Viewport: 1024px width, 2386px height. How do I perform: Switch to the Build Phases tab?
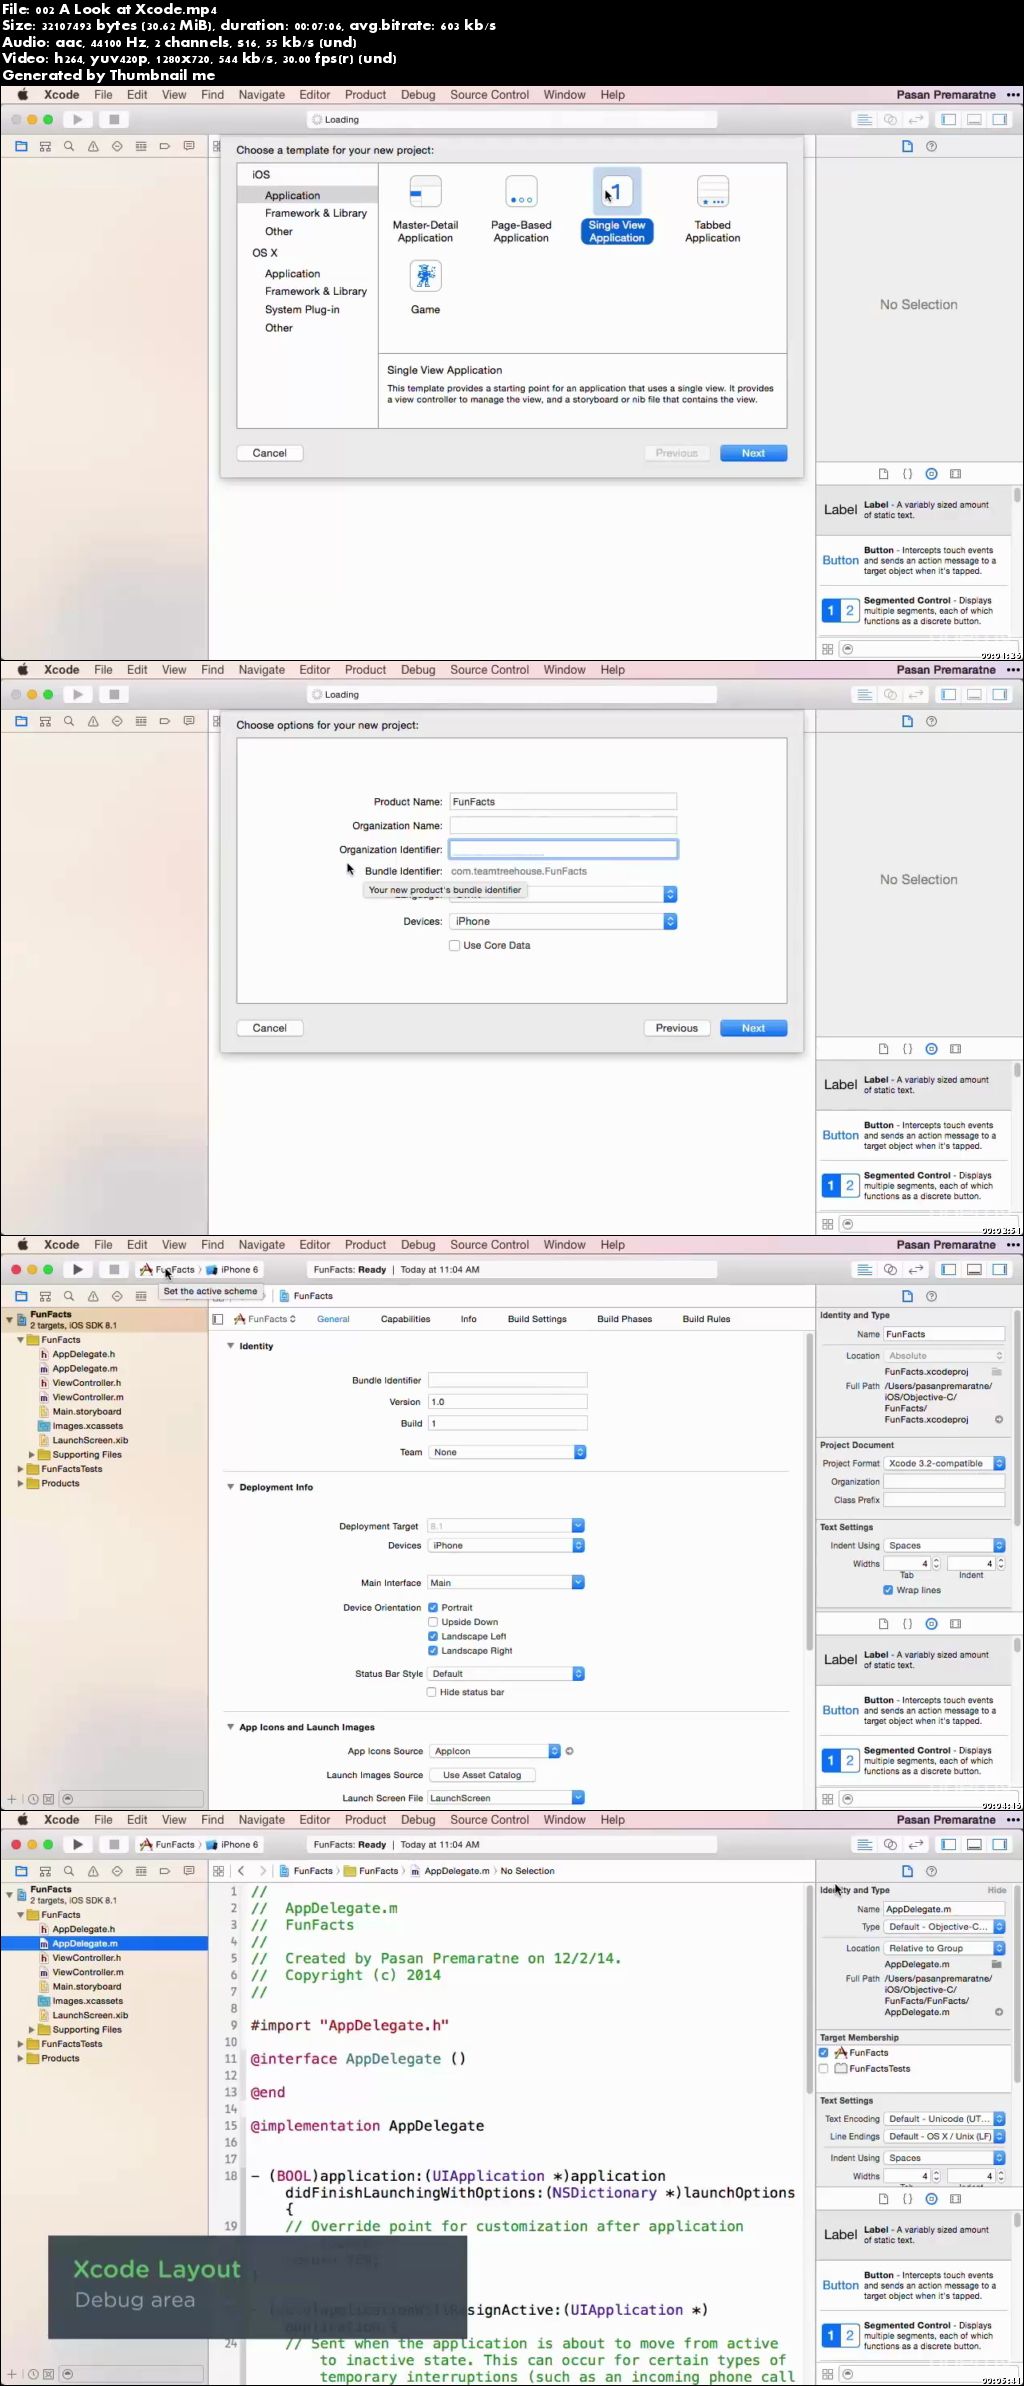(x=624, y=1319)
